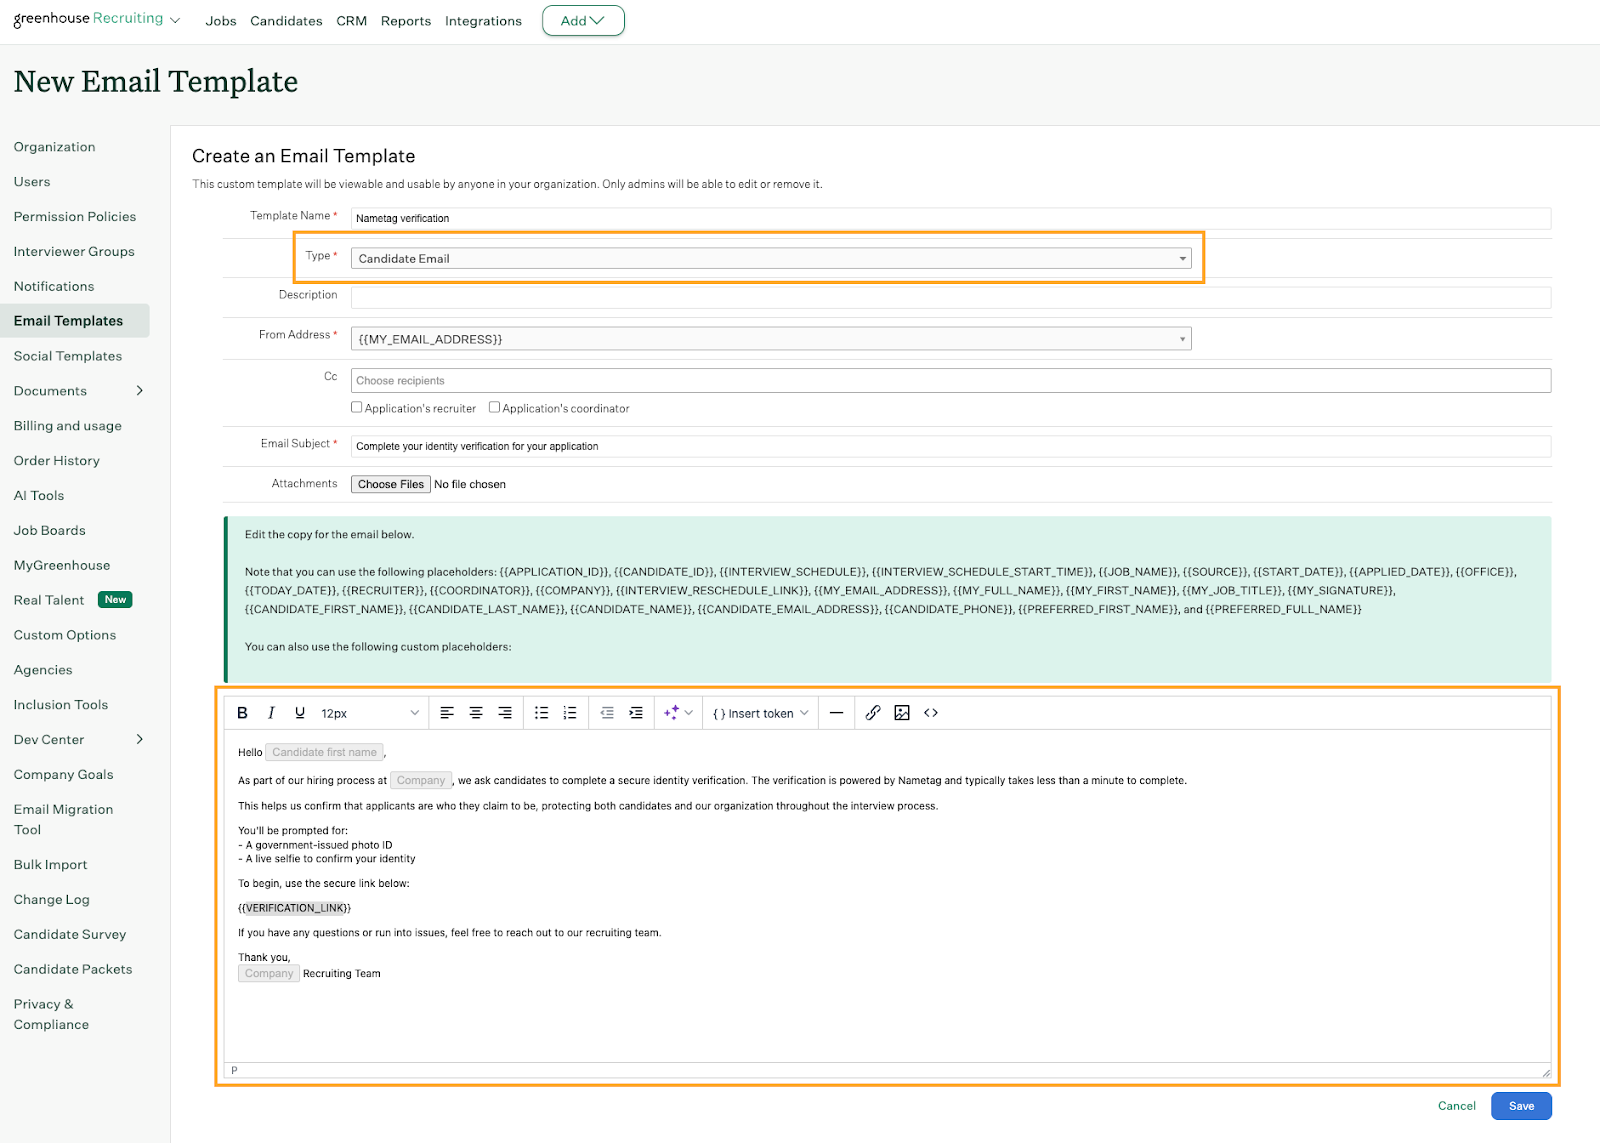
Task: Expand the Insert token dropdown
Action: click(760, 713)
